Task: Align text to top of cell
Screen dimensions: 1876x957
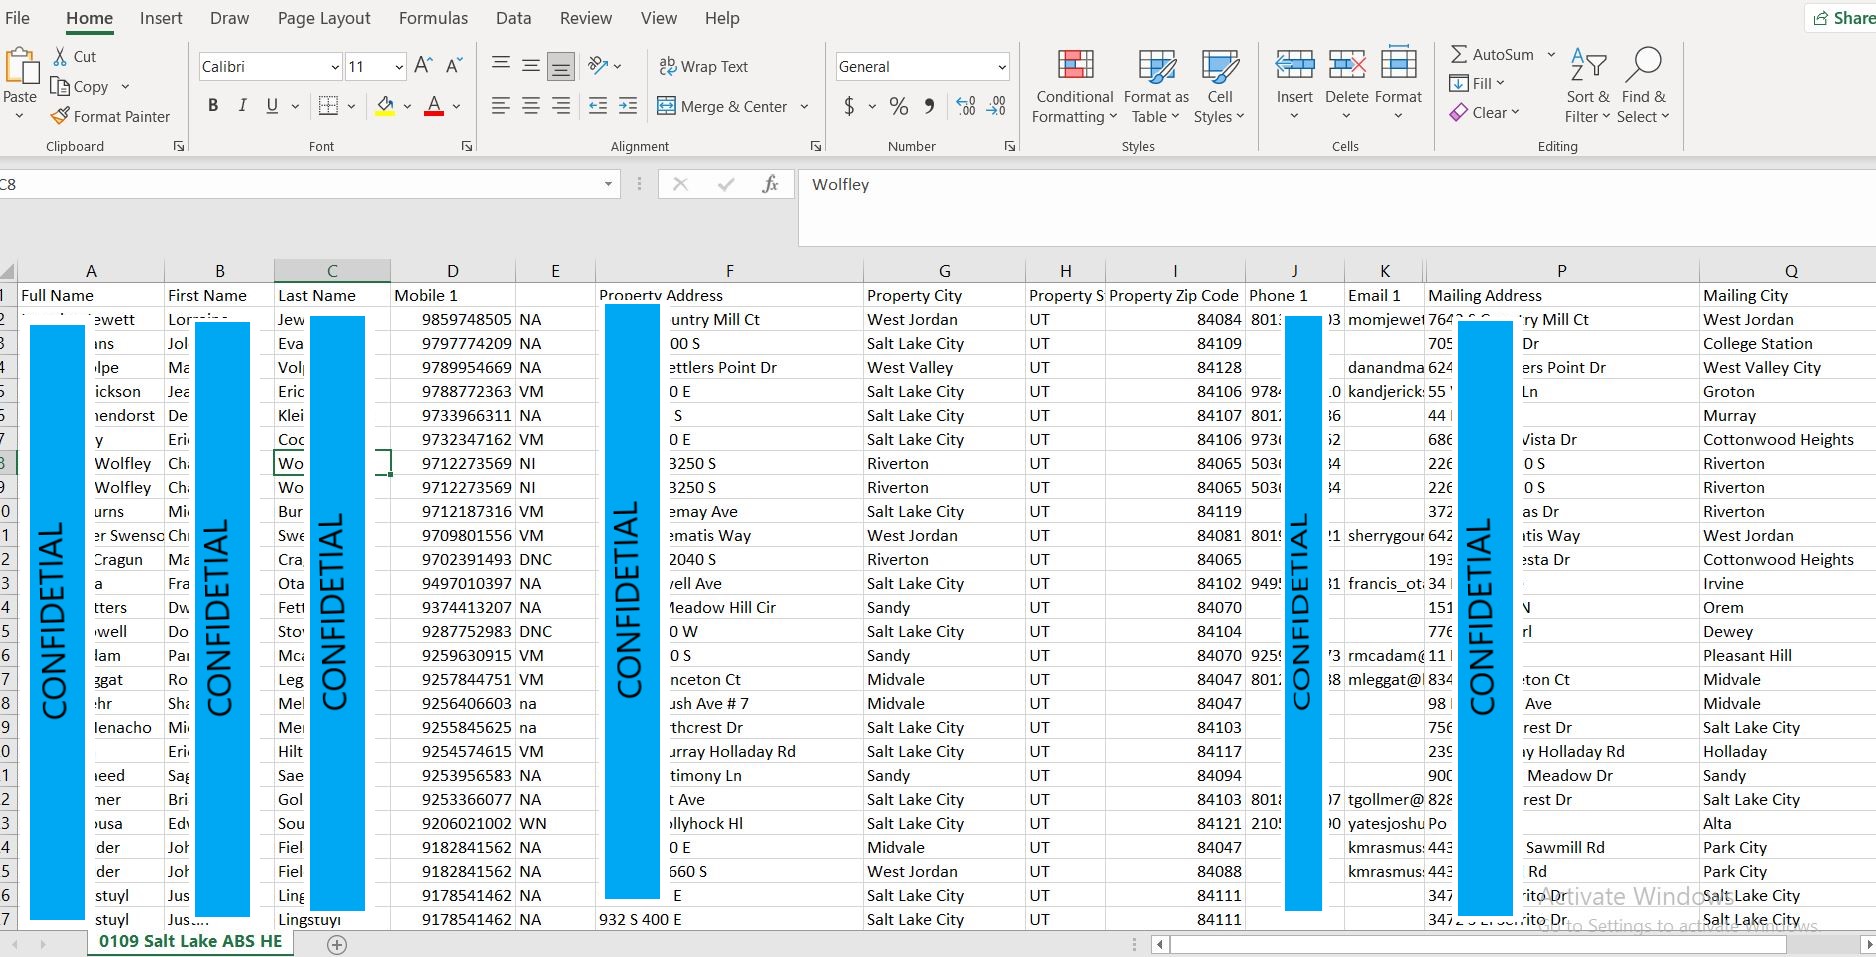Action: [501, 66]
